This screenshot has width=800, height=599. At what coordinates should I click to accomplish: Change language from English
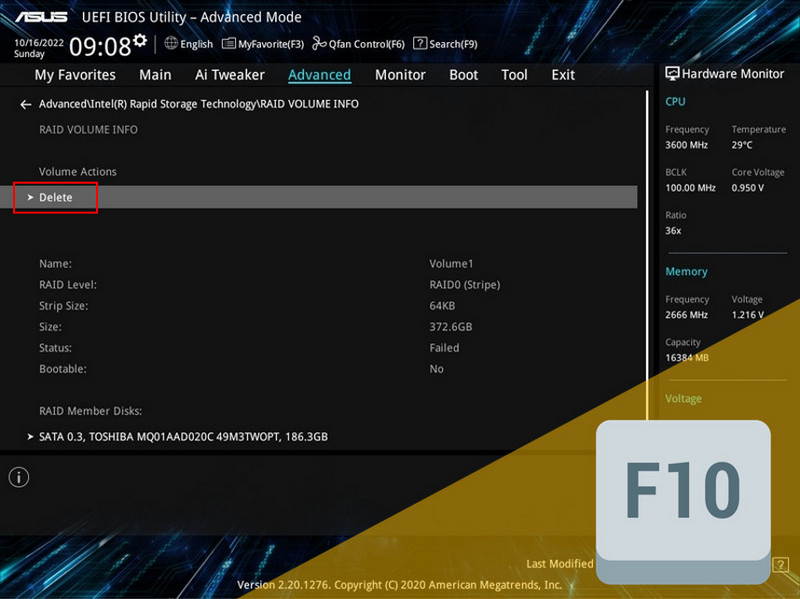tap(196, 44)
